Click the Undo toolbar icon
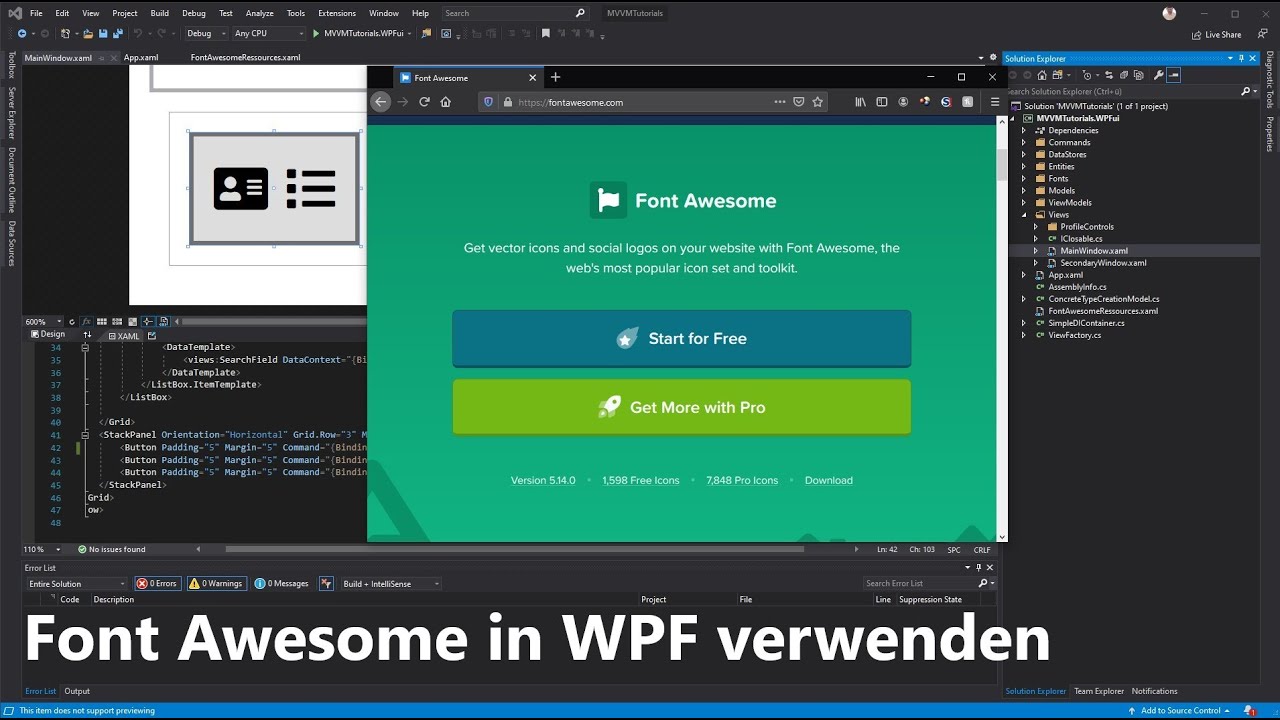The image size is (1280, 720). [138, 33]
